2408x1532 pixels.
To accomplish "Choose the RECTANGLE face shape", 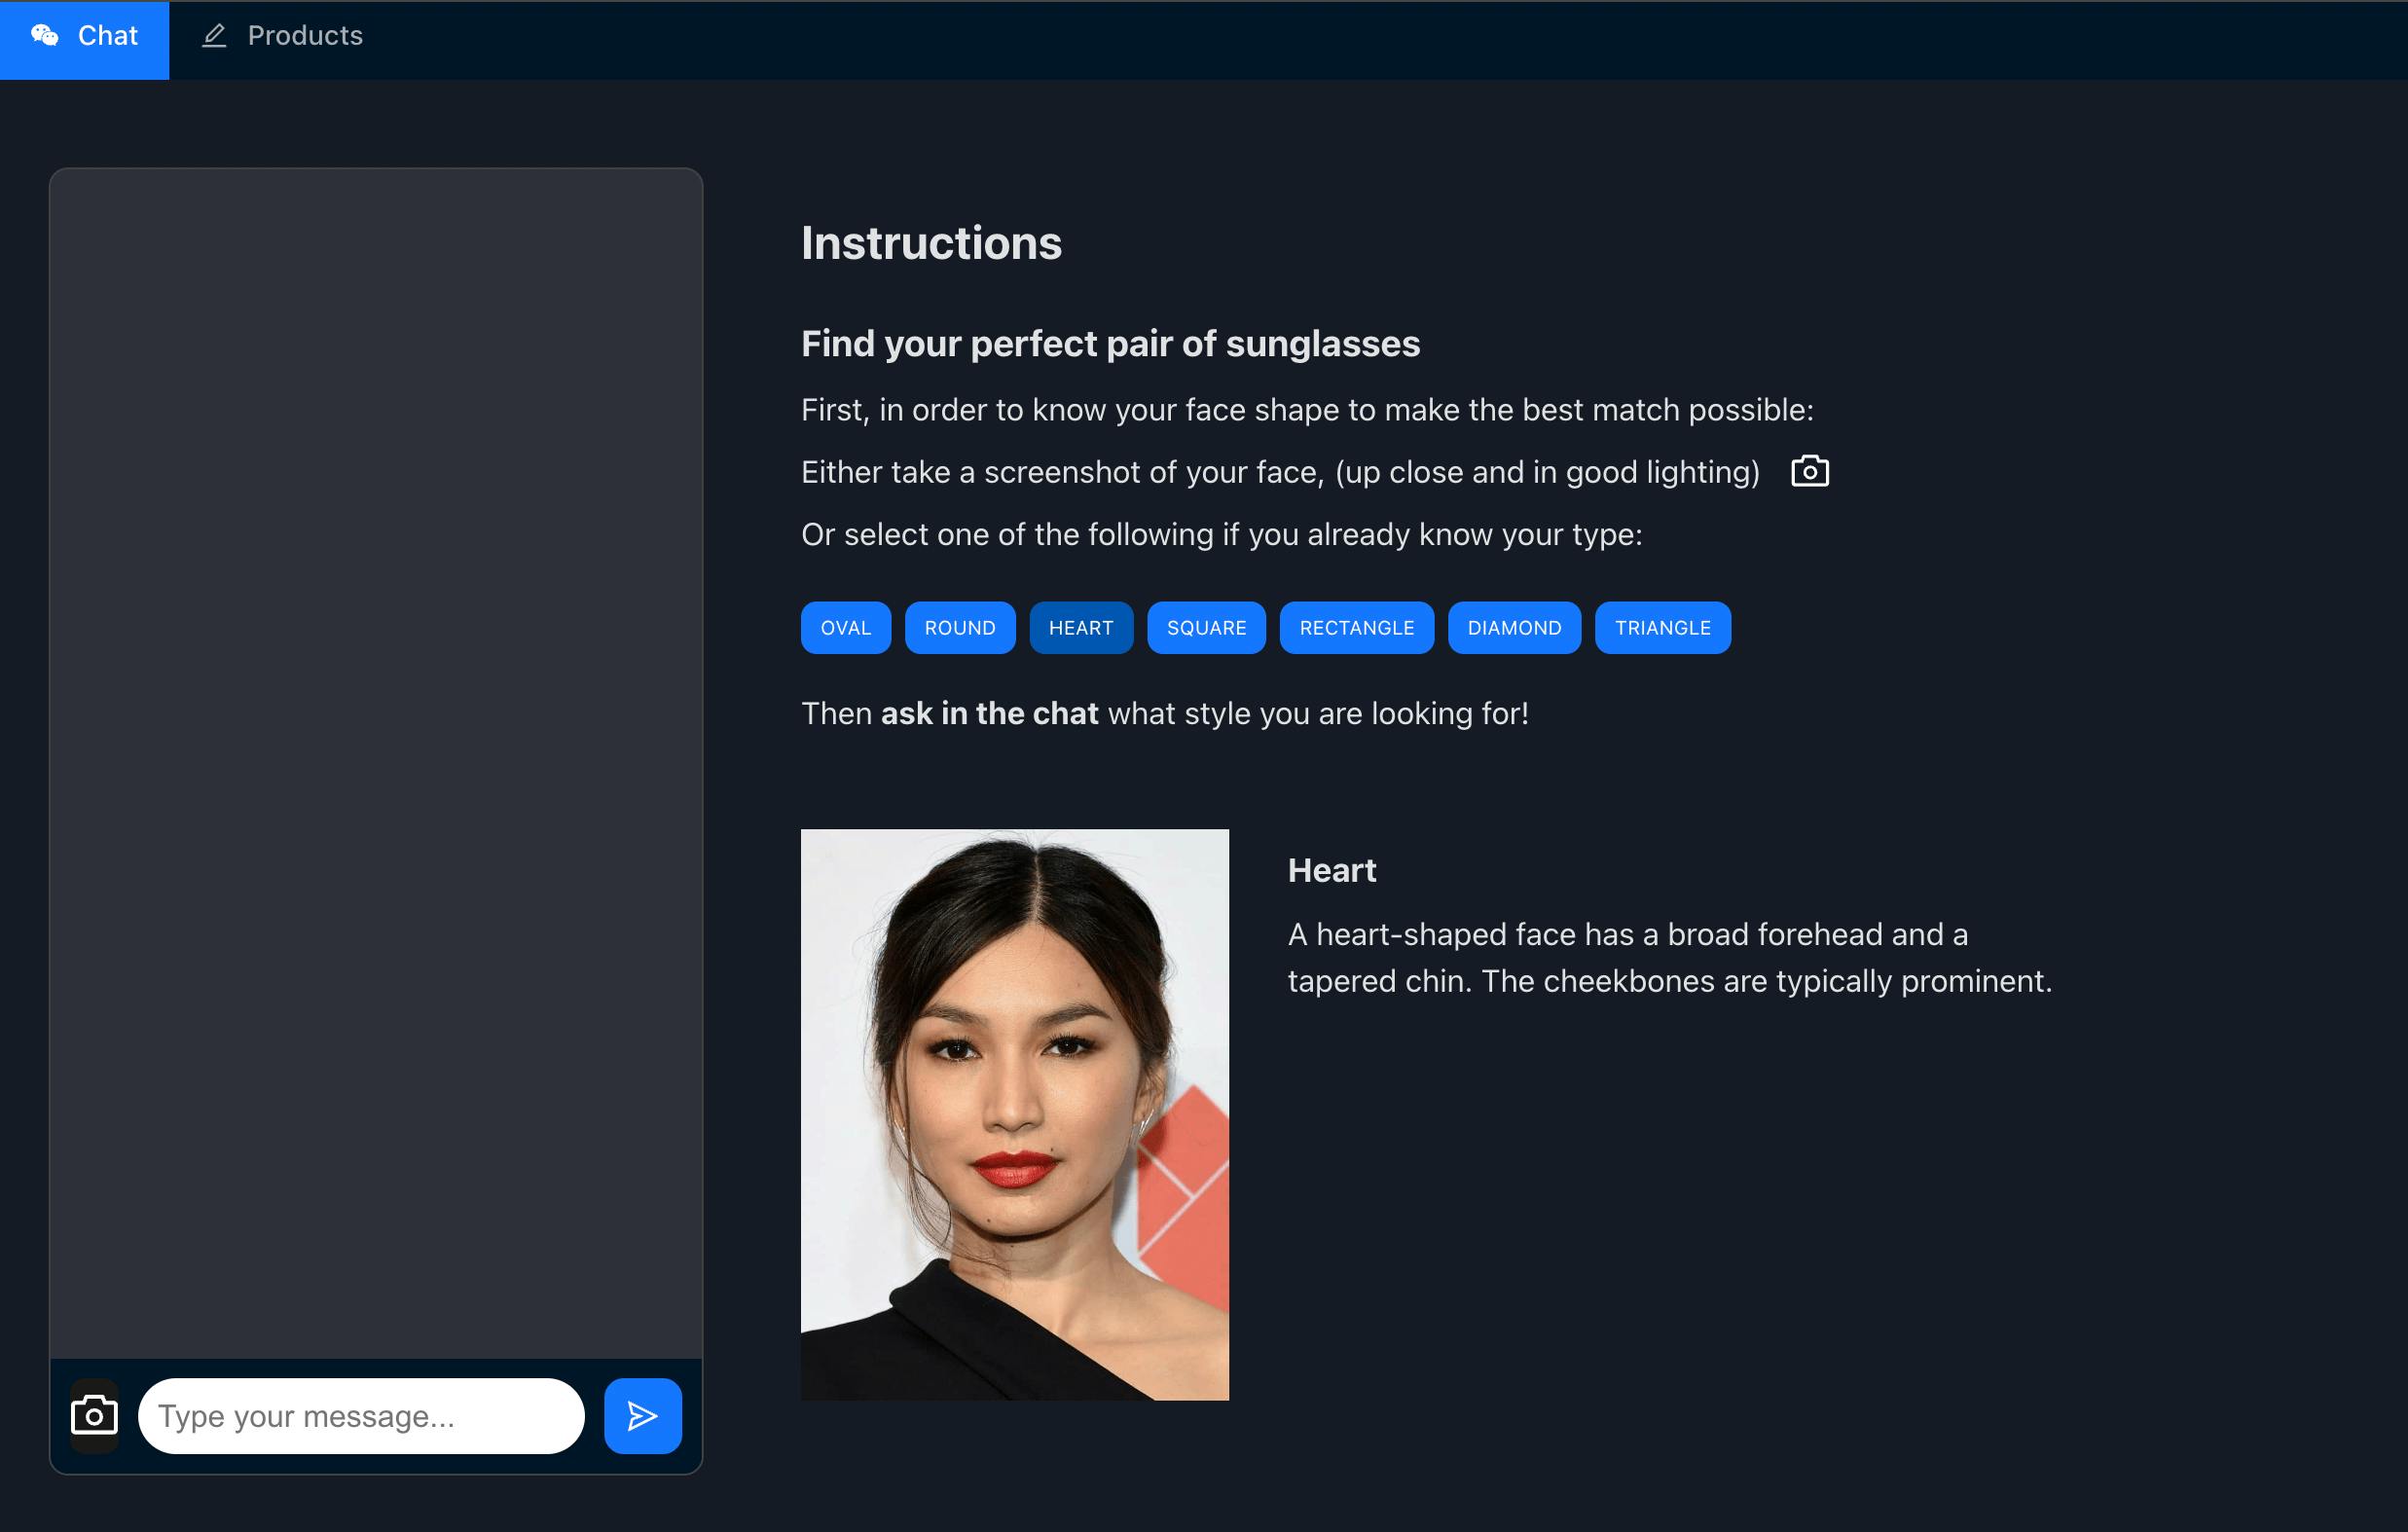I will pos(1356,628).
